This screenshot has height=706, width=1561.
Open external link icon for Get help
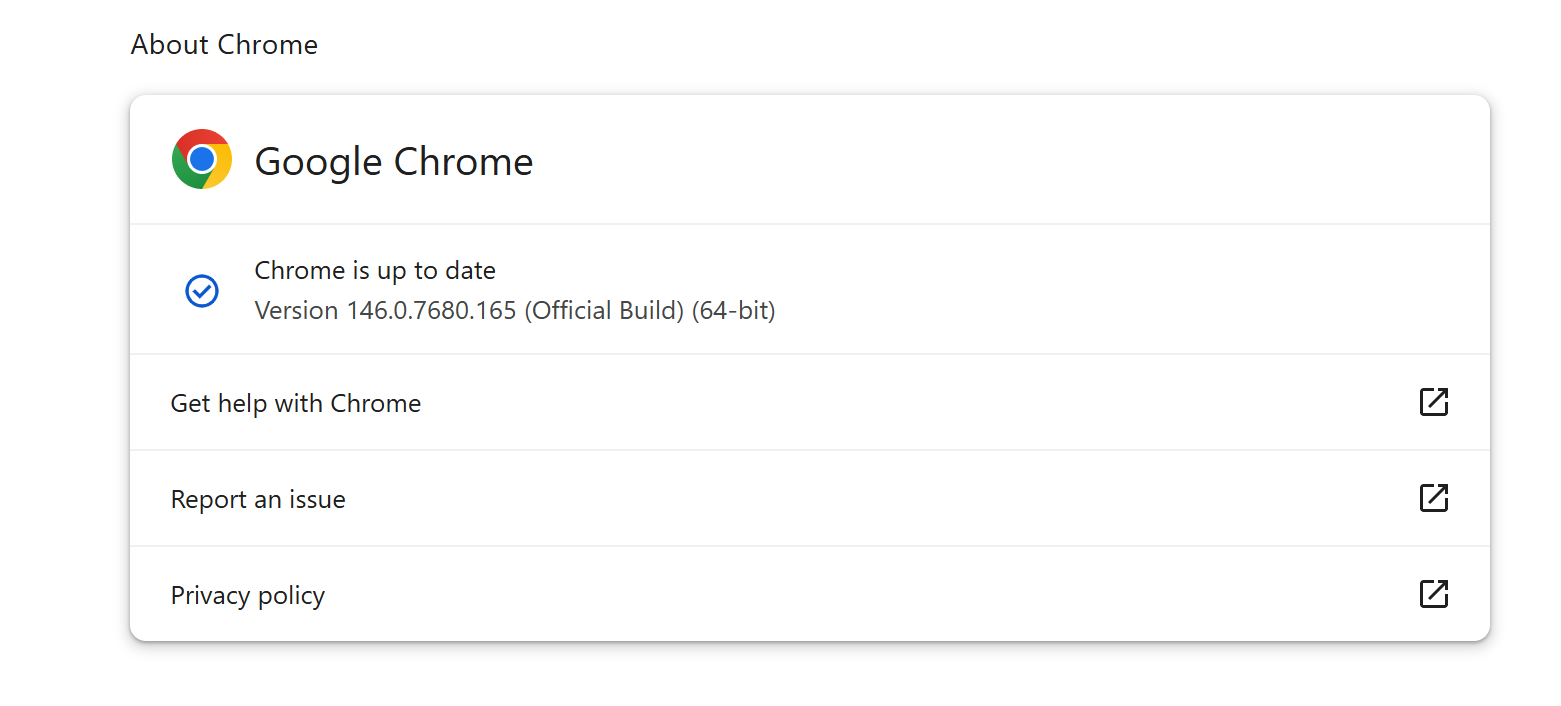pyautogui.click(x=1434, y=402)
